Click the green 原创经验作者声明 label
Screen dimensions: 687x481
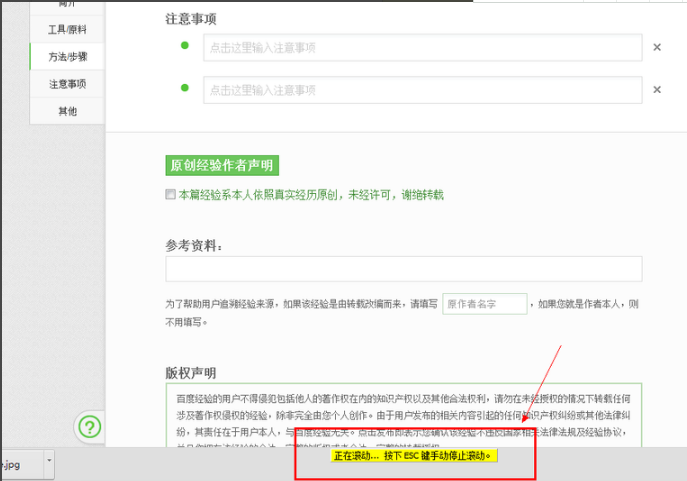point(221,166)
